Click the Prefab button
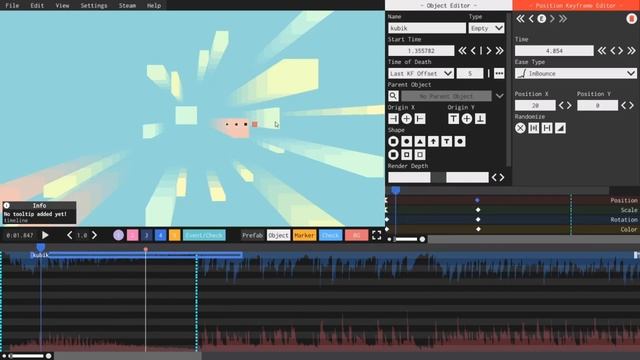 252,235
